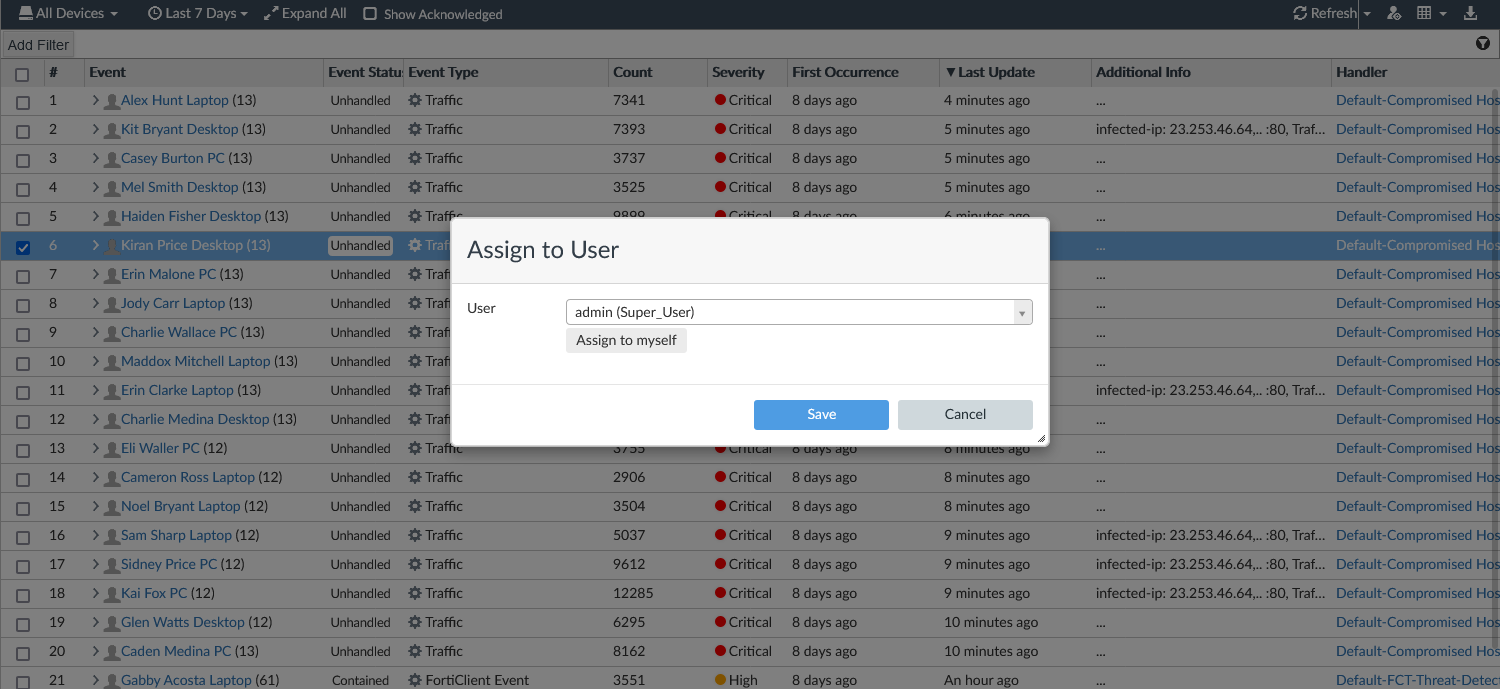Expand the Alex Hunt Laptop event row
The height and width of the screenshot is (689, 1500).
96,101
